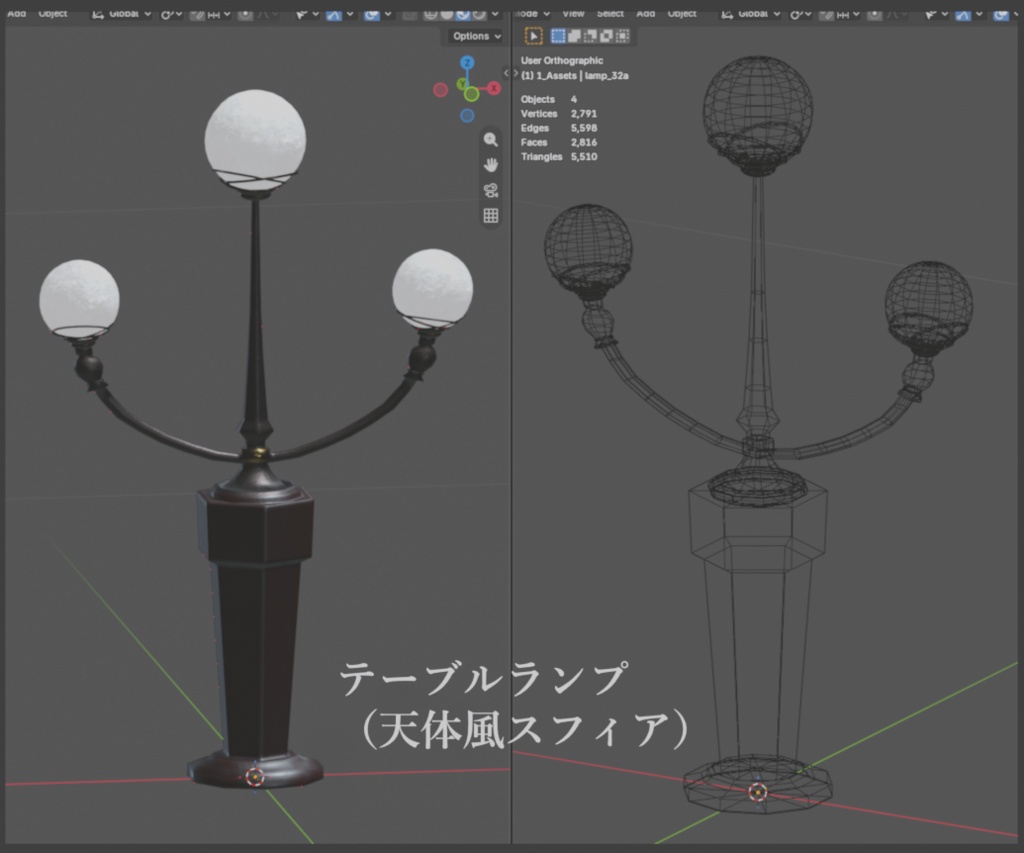Choose 'Extend selection' mode icon
This screenshot has height=853, width=1024.
[574, 36]
